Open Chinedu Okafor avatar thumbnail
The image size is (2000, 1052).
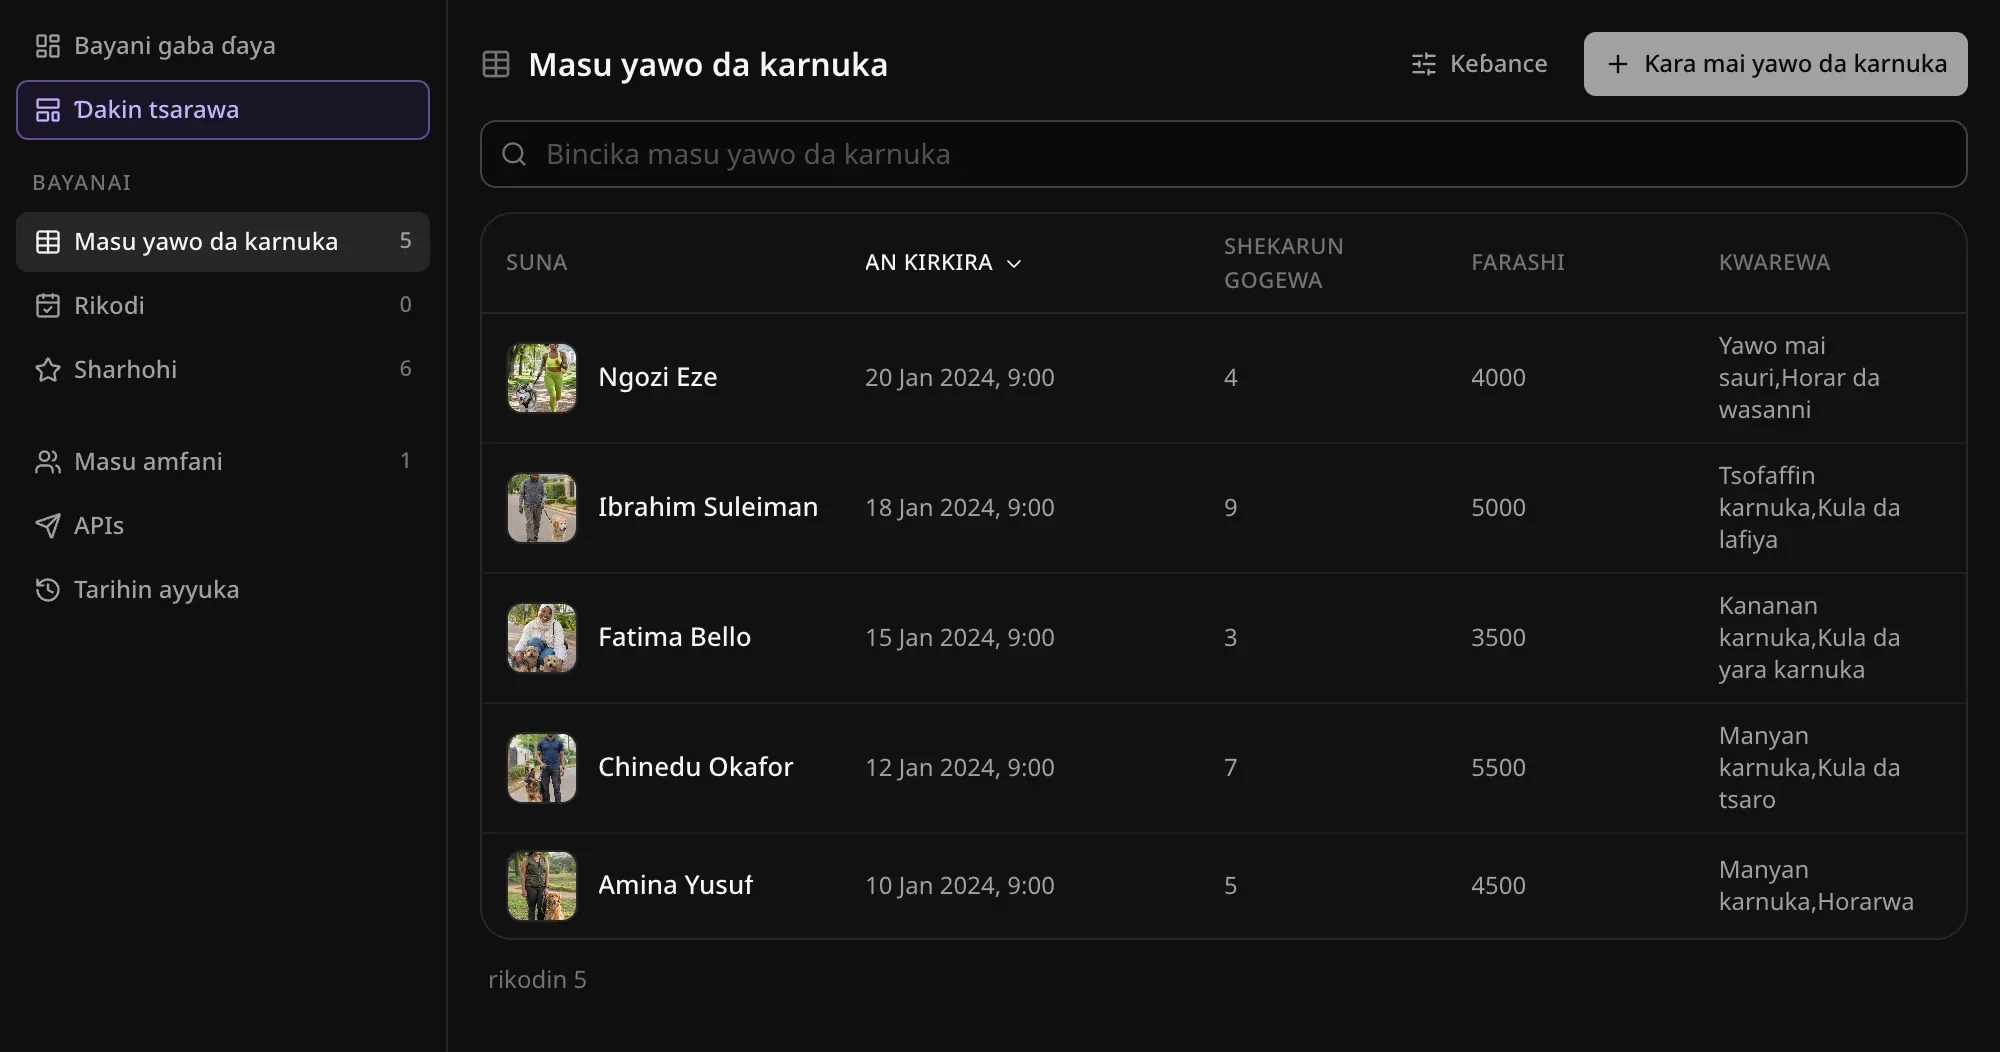click(x=542, y=768)
